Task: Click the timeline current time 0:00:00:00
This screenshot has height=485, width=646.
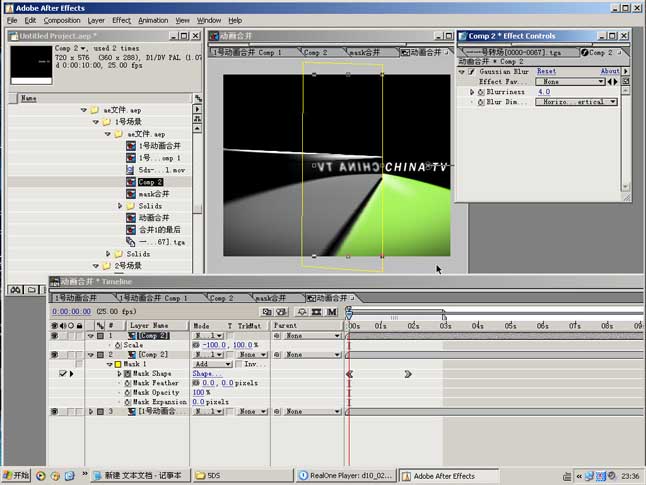Action: point(72,312)
